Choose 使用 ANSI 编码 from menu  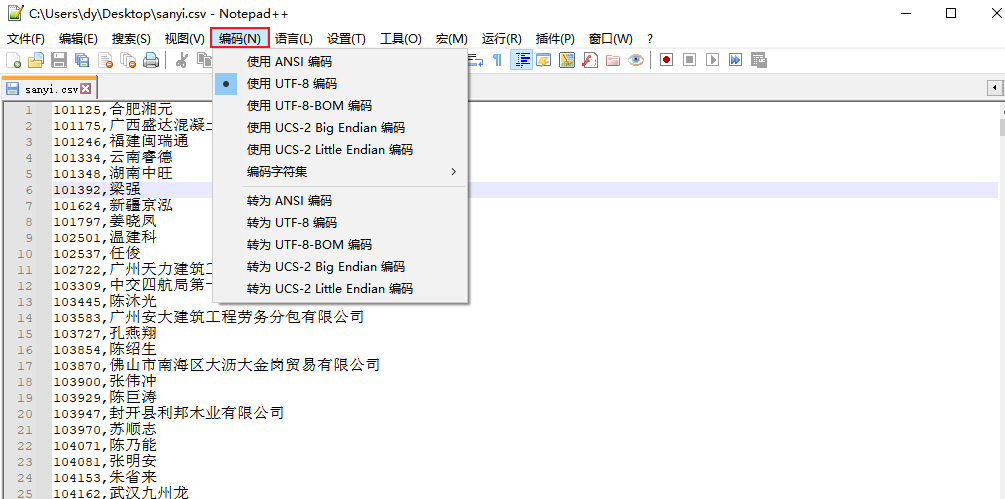click(340, 62)
